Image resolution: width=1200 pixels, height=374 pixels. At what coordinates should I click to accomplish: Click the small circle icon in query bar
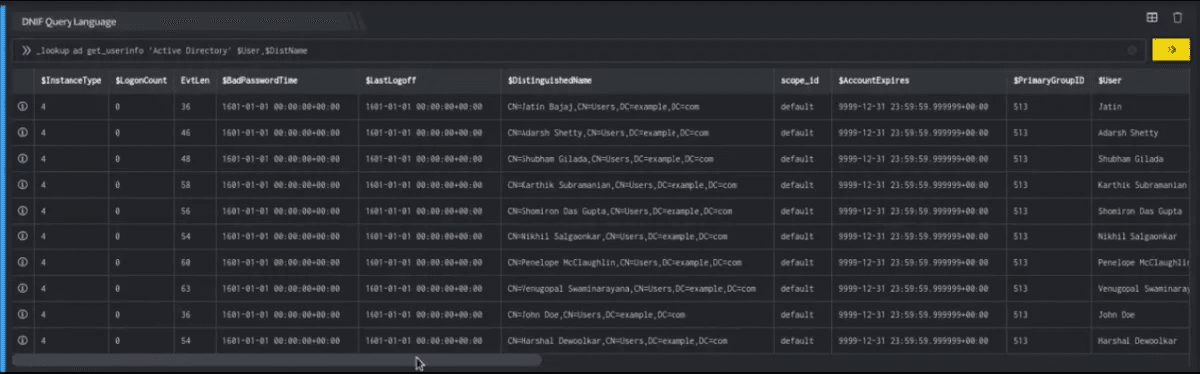1133,50
